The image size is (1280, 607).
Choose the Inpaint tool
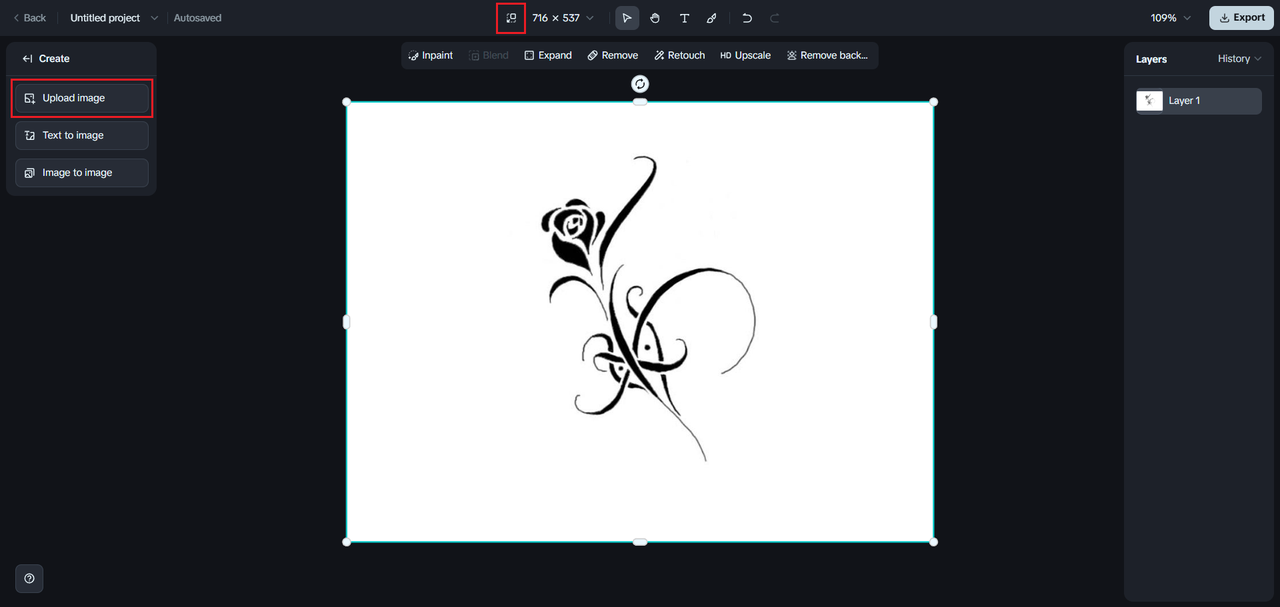coord(431,56)
